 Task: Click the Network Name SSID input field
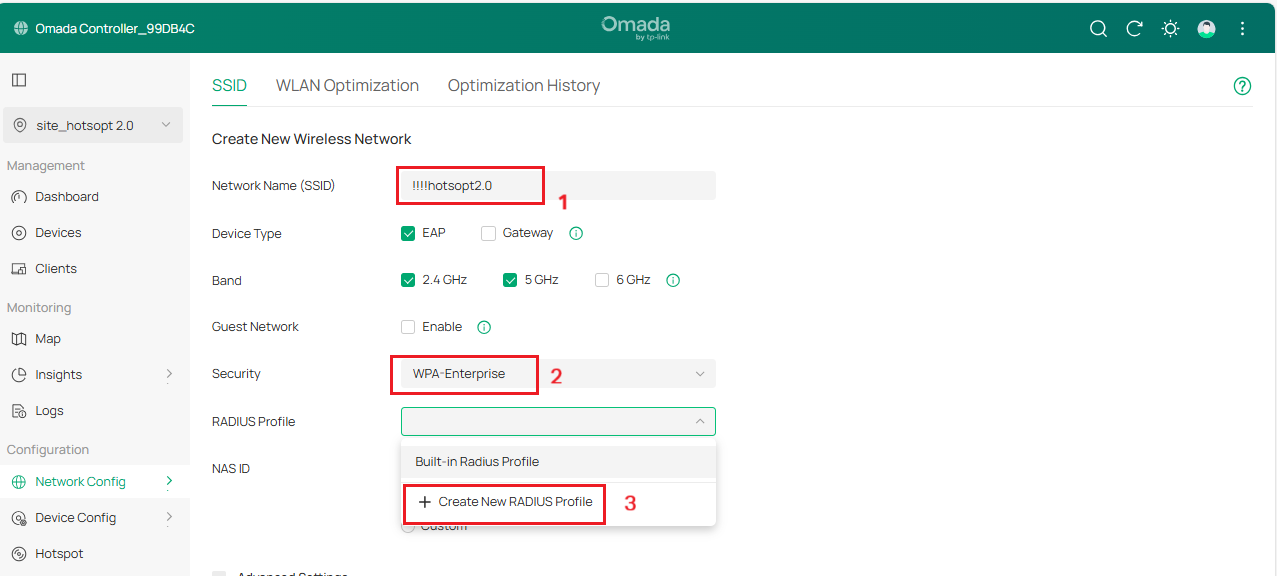[x=469, y=185]
